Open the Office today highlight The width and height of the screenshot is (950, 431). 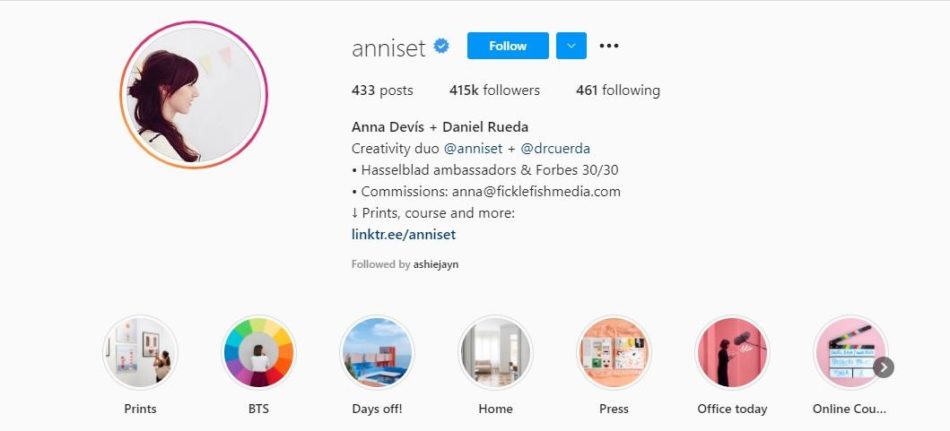[732, 353]
